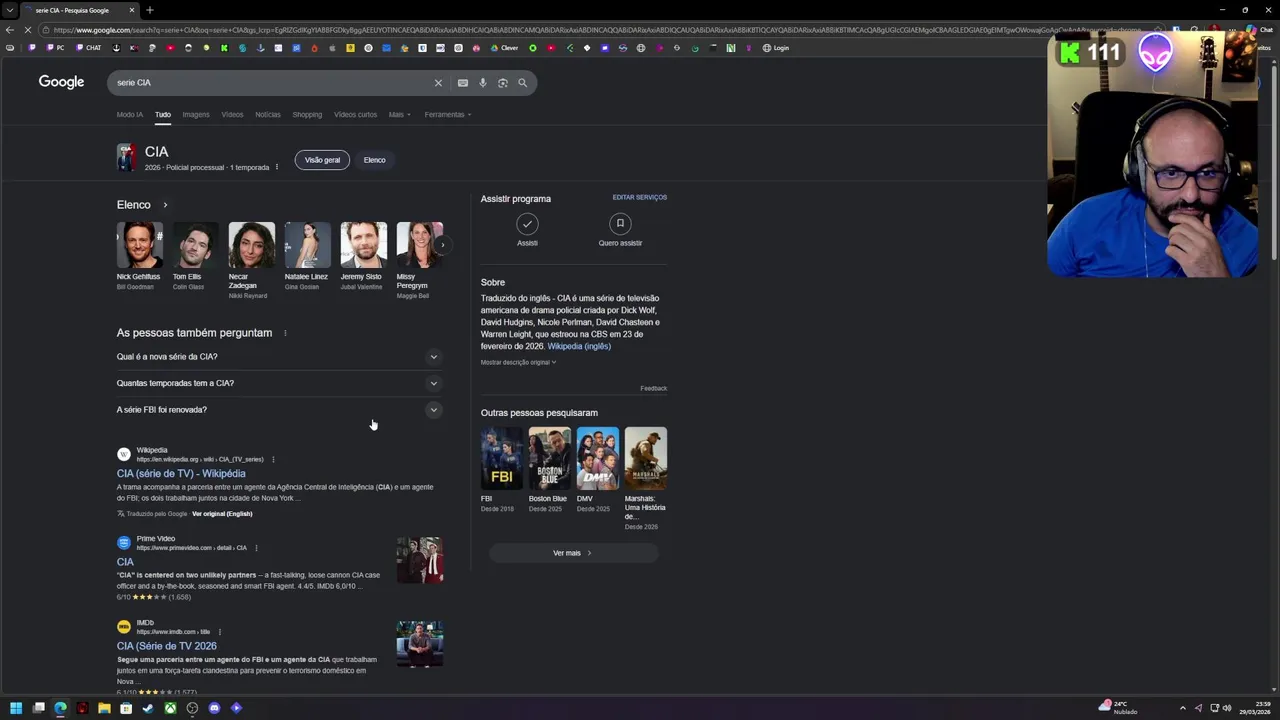Open 'CIA (série de TV) - Wikipédia' result
1280x720 pixels.
point(181,474)
